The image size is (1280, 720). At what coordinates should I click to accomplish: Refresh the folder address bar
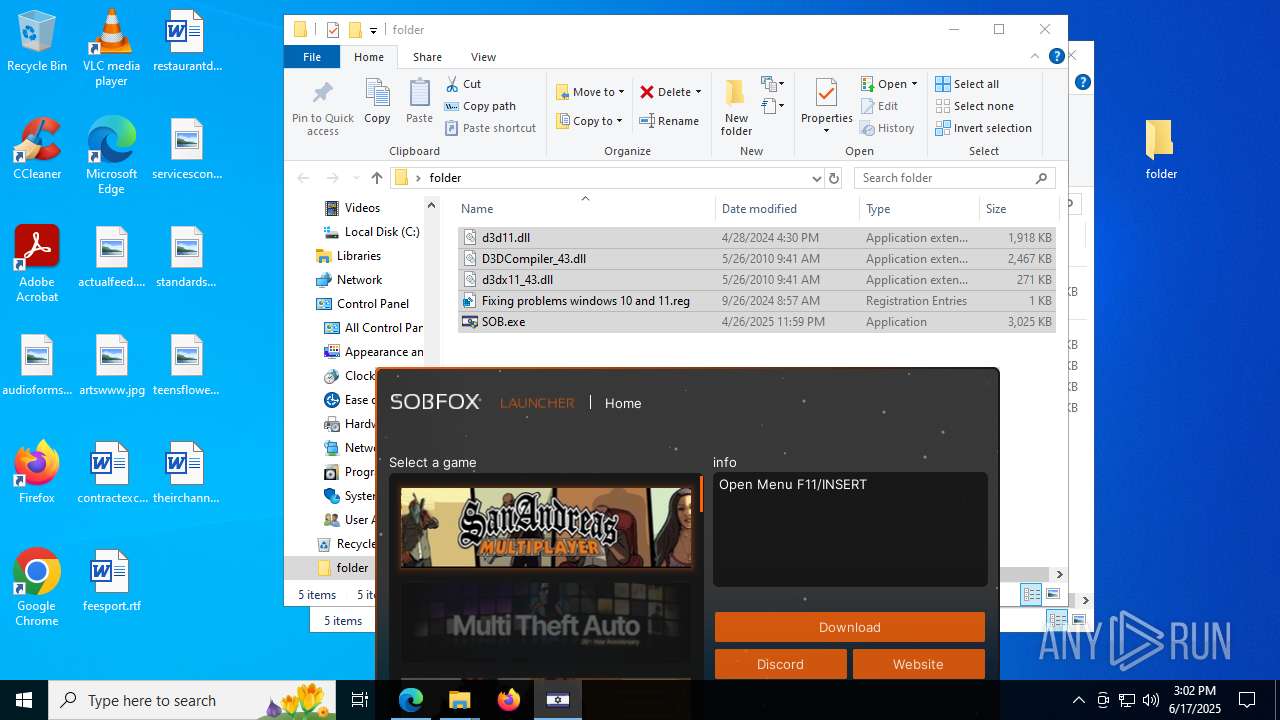tap(834, 178)
